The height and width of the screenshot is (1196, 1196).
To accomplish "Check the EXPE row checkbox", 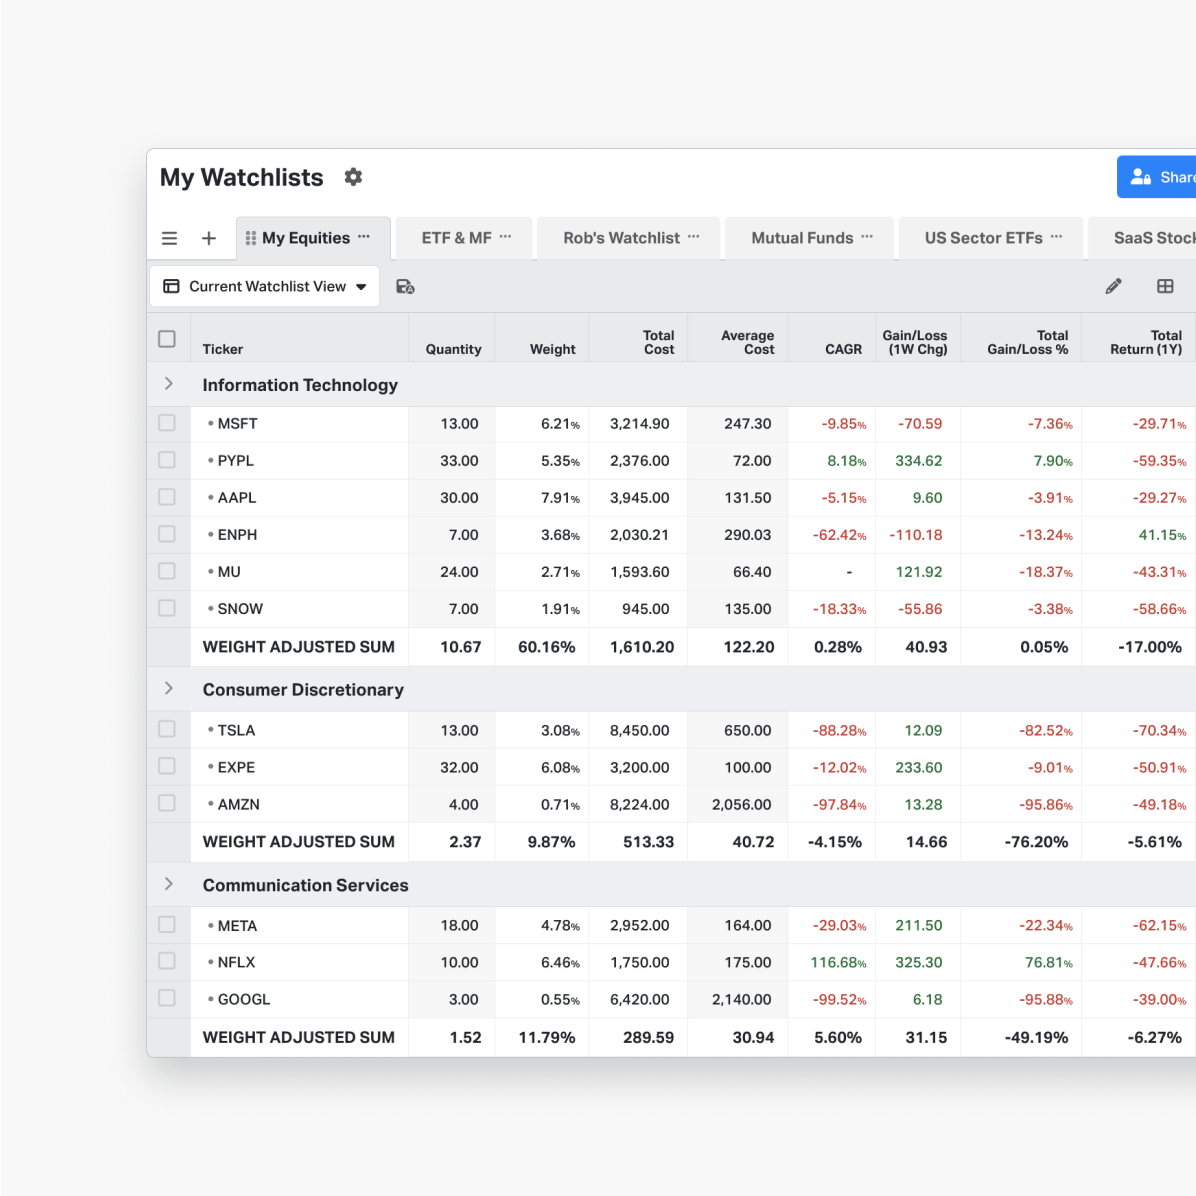I will [x=167, y=767].
